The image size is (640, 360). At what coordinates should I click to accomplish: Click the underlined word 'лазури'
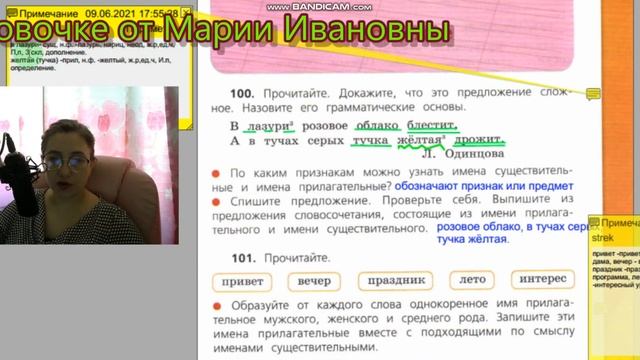pyautogui.click(x=269, y=127)
